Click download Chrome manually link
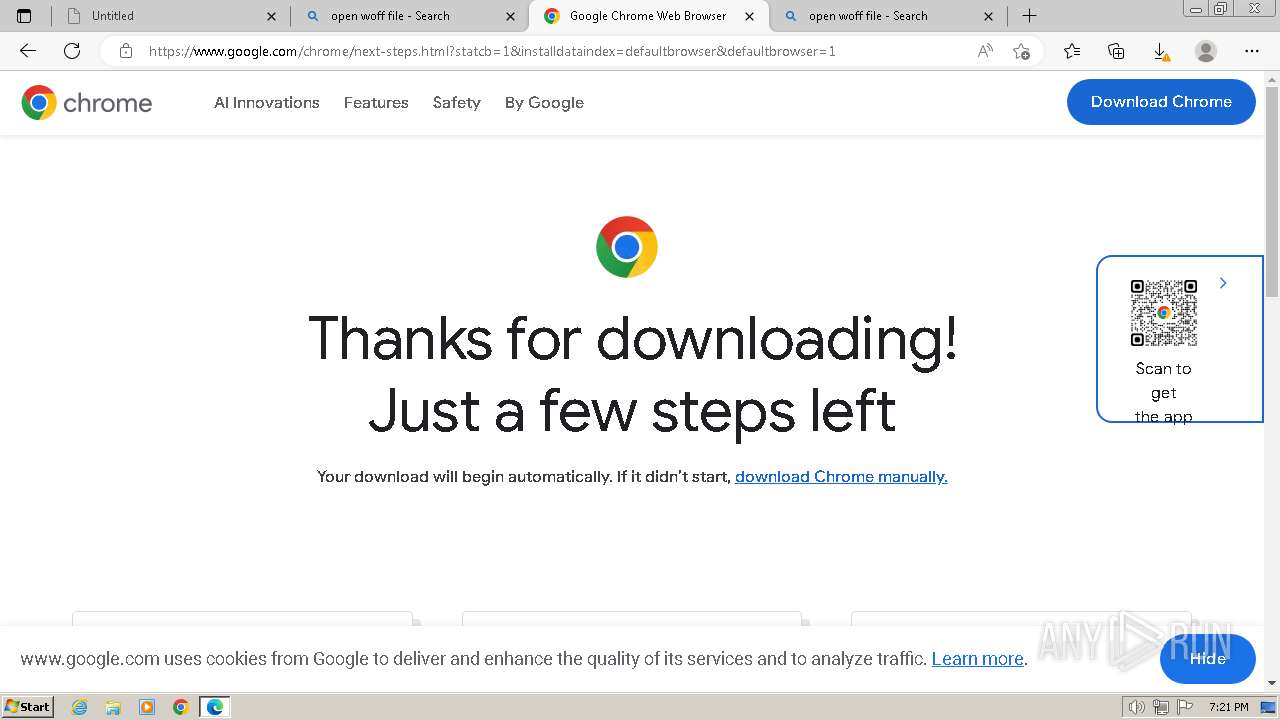Screen dimensions: 1280x720 (841, 476)
